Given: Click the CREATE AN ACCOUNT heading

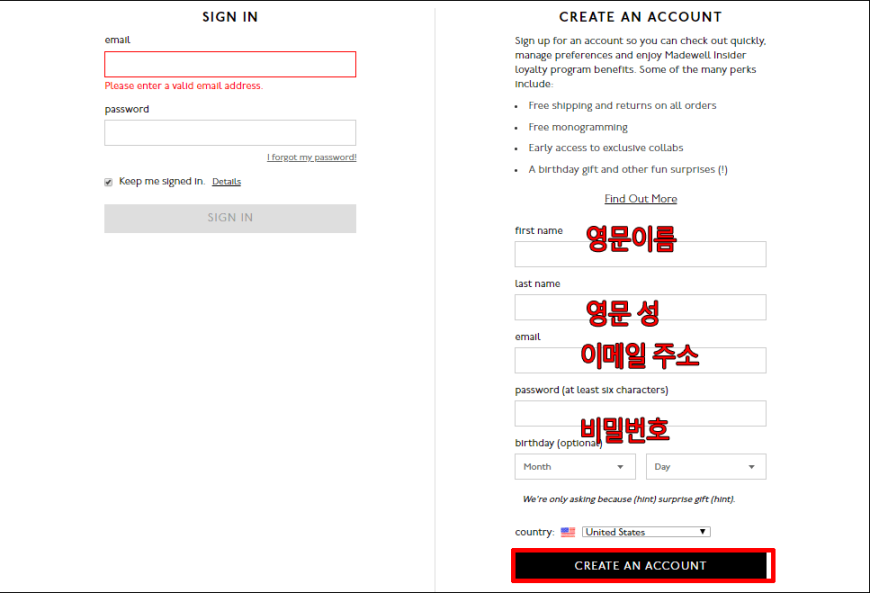Looking at the screenshot, I should (640, 17).
